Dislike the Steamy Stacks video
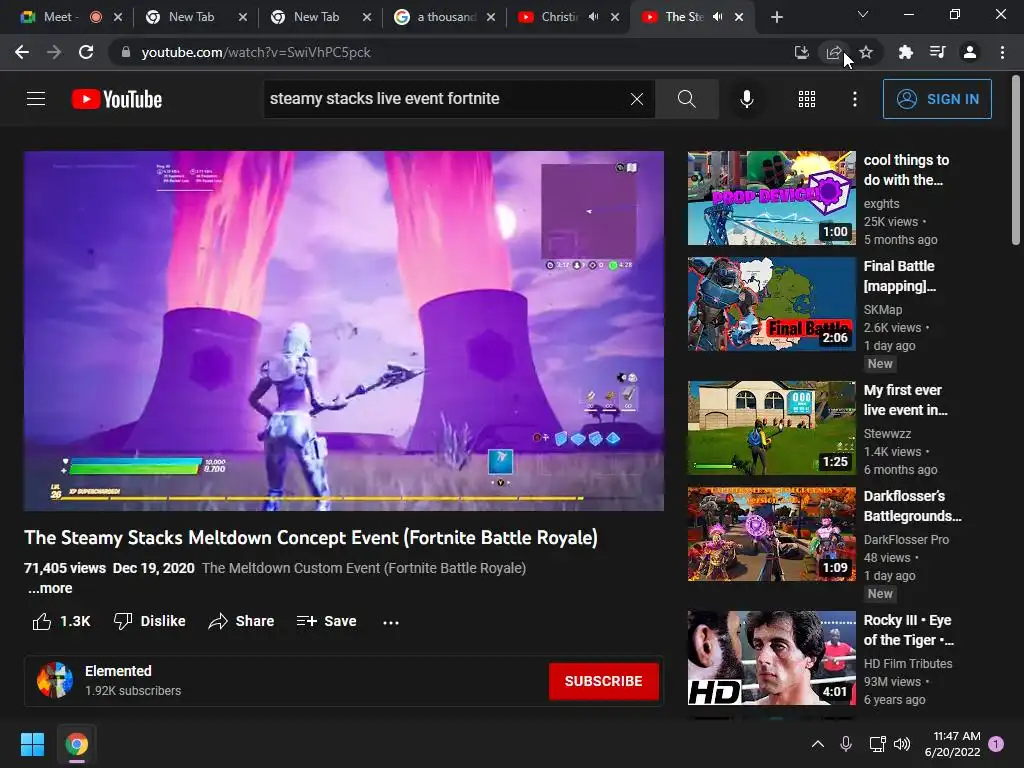The image size is (1024, 768). pos(150,621)
